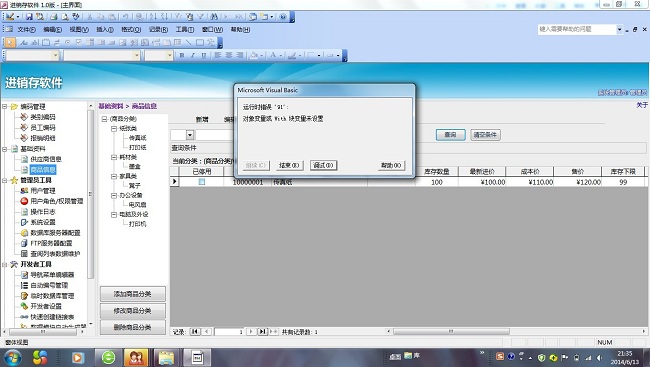The width and height of the screenshot is (650, 367).
Task: Collapse the 编码管理 tree node
Action: 5,107
